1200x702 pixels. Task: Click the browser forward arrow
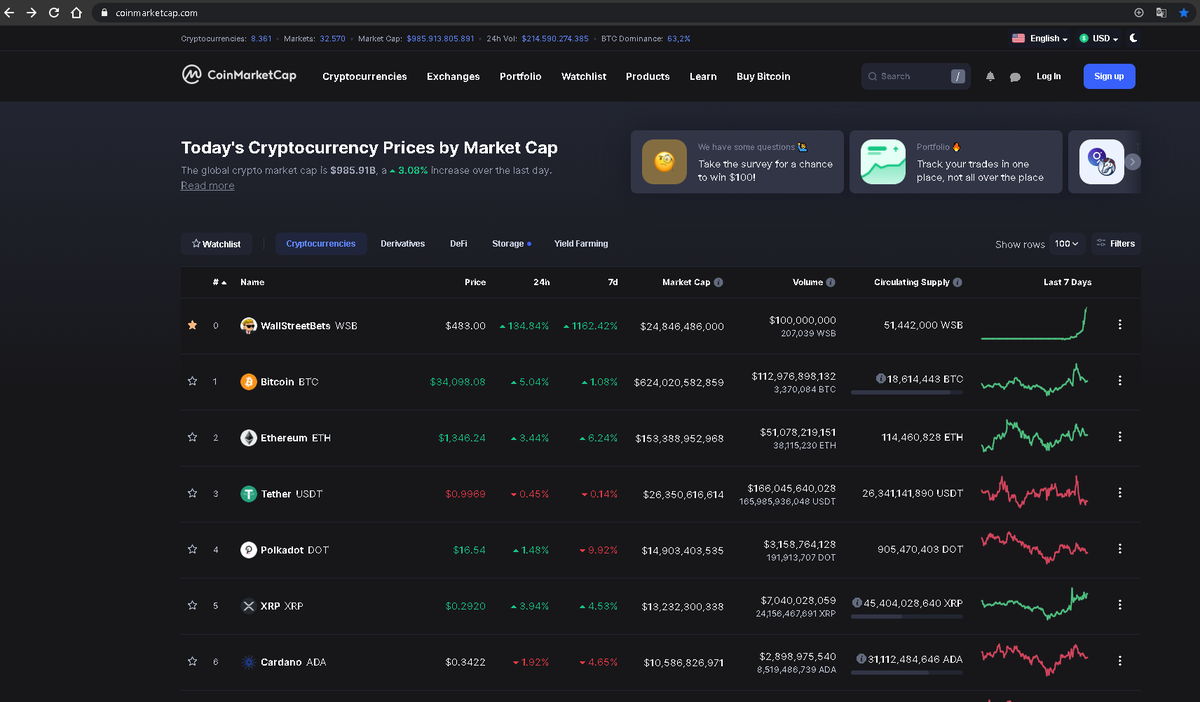coord(31,13)
